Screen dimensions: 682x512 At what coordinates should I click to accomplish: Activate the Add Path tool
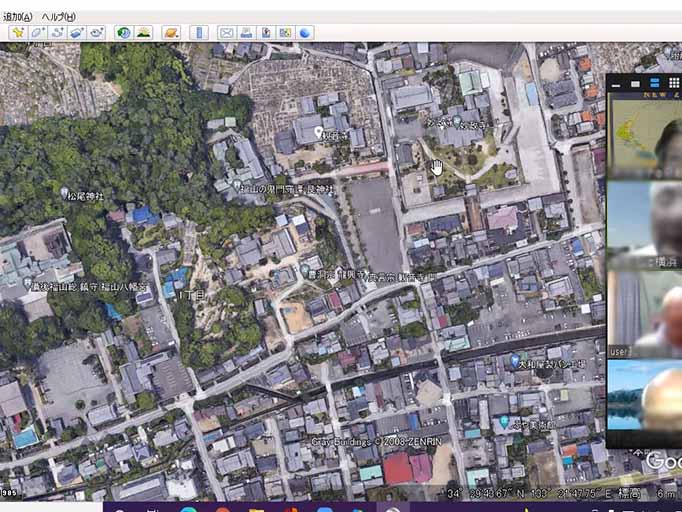(57, 32)
